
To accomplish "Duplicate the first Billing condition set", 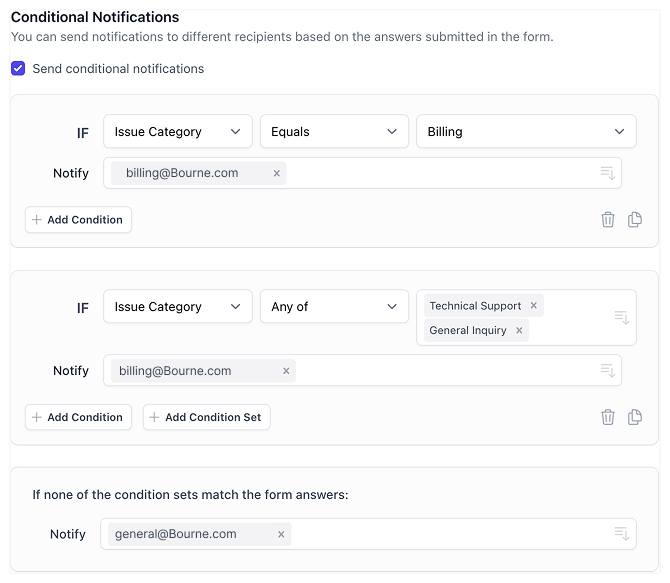I will [x=635, y=219].
